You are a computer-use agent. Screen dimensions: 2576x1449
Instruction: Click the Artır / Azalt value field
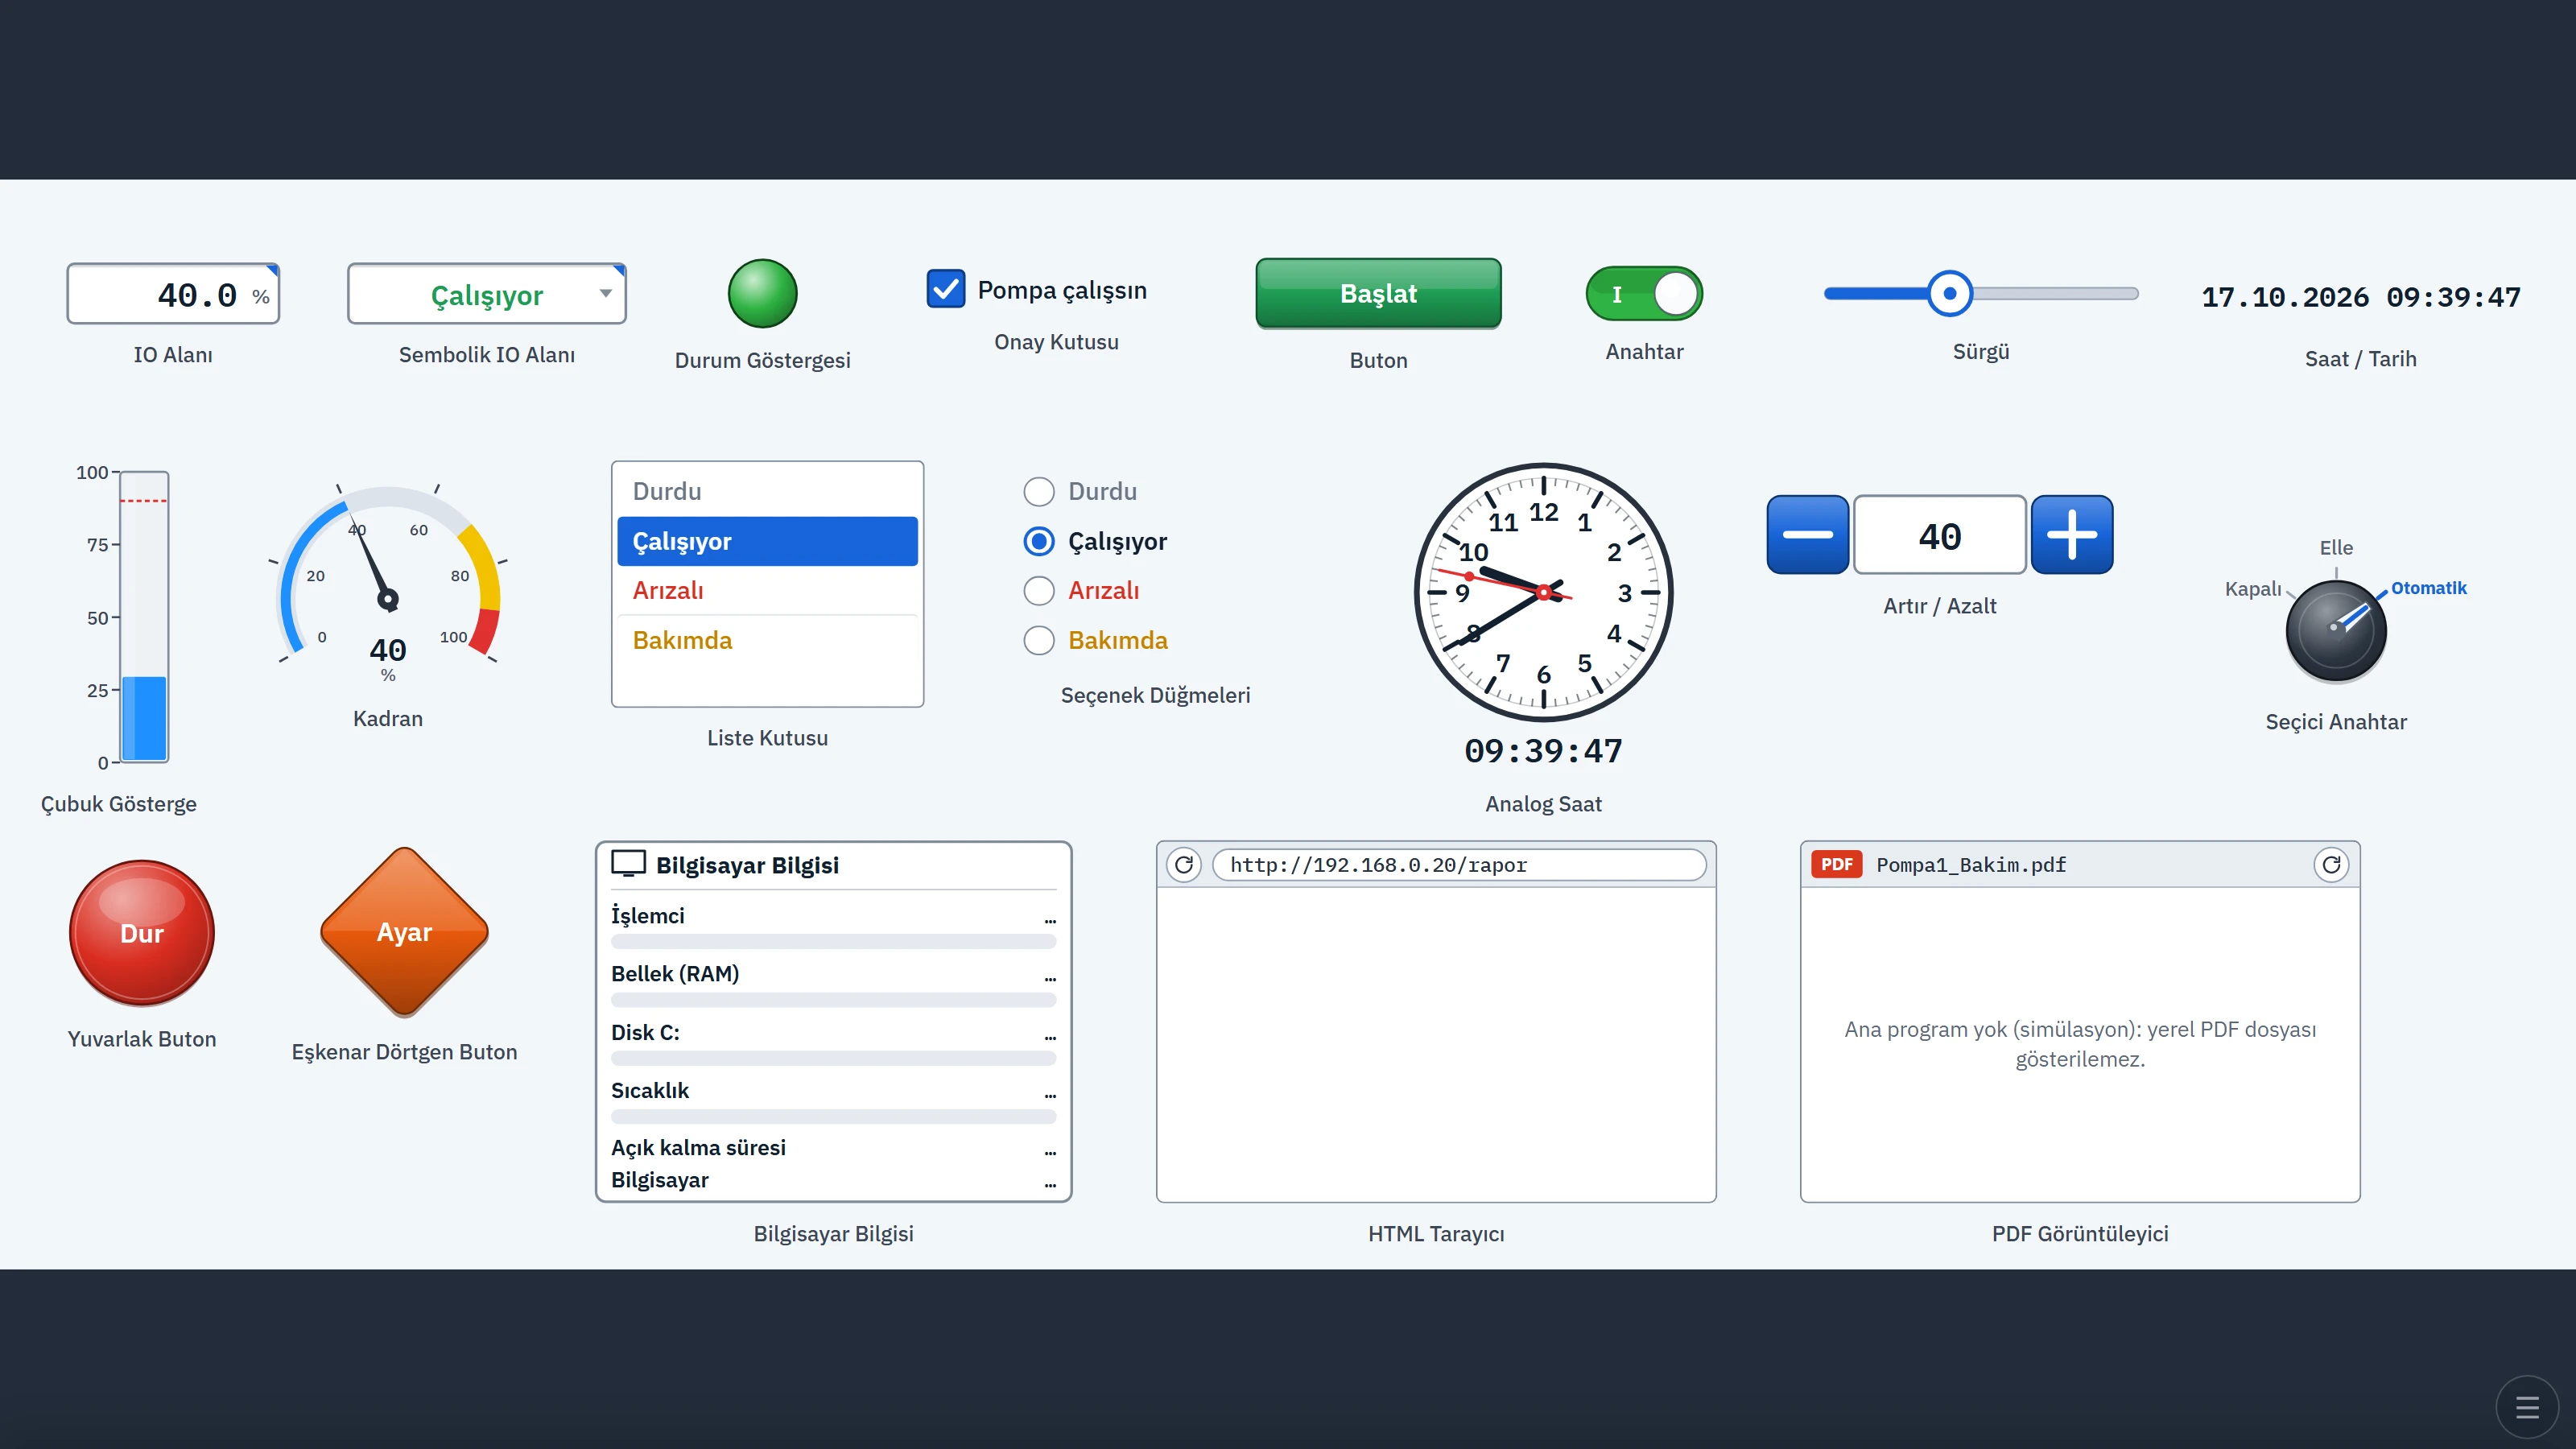click(x=1940, y=535)
